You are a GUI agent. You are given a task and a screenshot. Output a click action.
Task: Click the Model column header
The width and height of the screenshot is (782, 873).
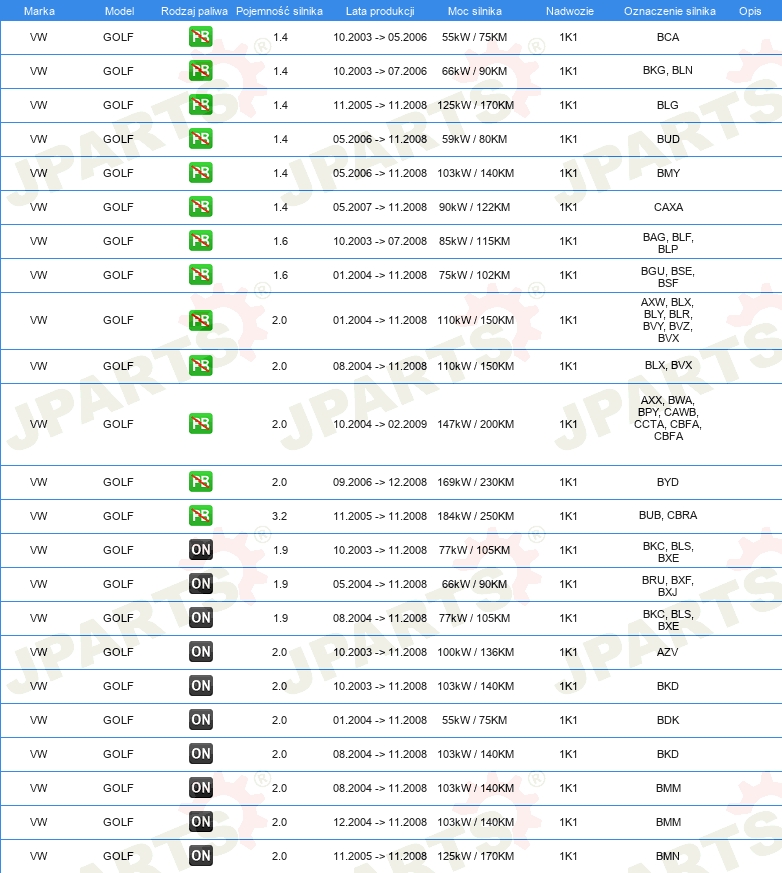point(119,11)
